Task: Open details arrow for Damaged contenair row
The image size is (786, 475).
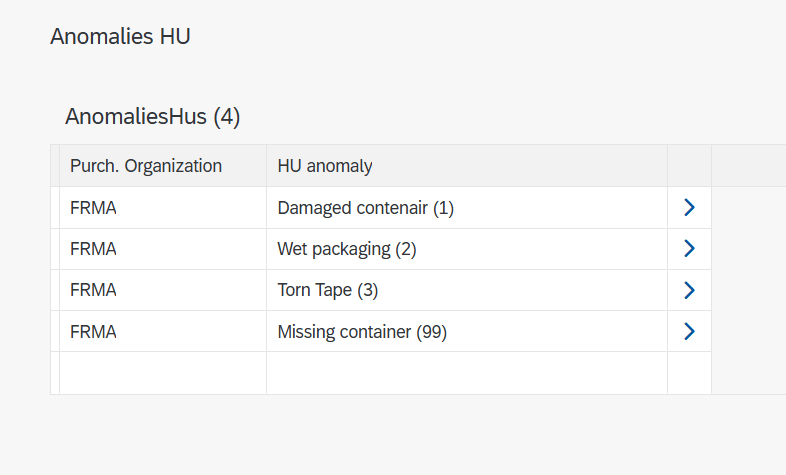Action: click(688, 208)
